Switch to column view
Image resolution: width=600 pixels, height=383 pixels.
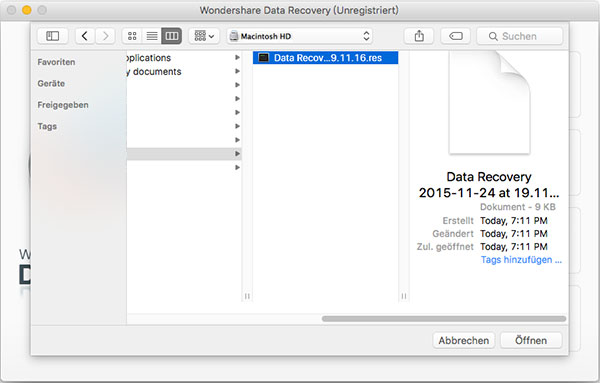point(171,36)
